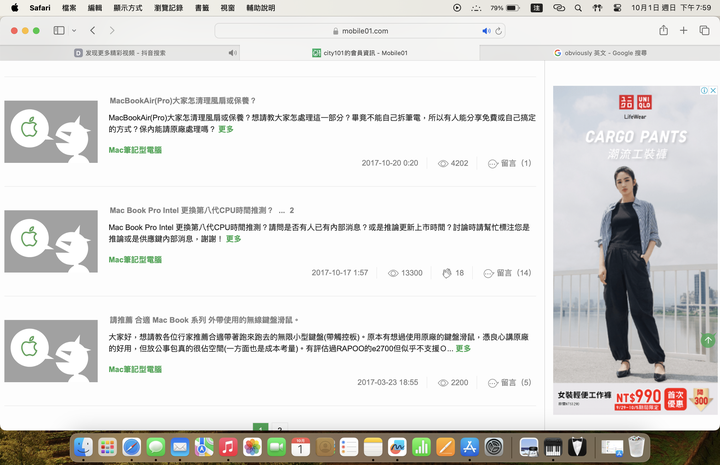Click Spotlight search icon in menu bar

click(578, 8)
